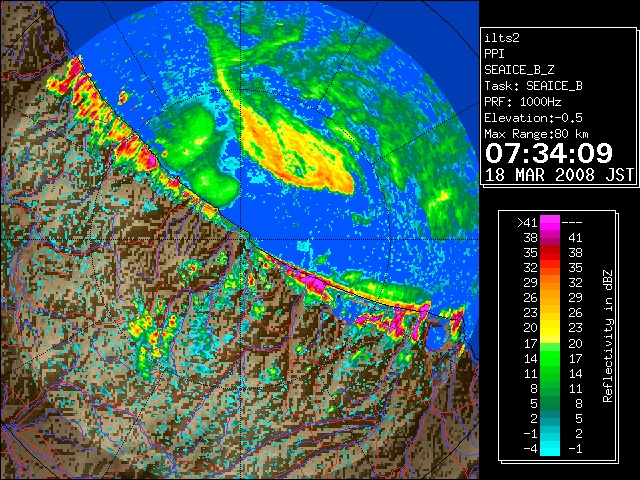Click the 'Reflectivity in dBZ' legend label
The width and height of the screenshot is (640, 480).
(607, 336)
